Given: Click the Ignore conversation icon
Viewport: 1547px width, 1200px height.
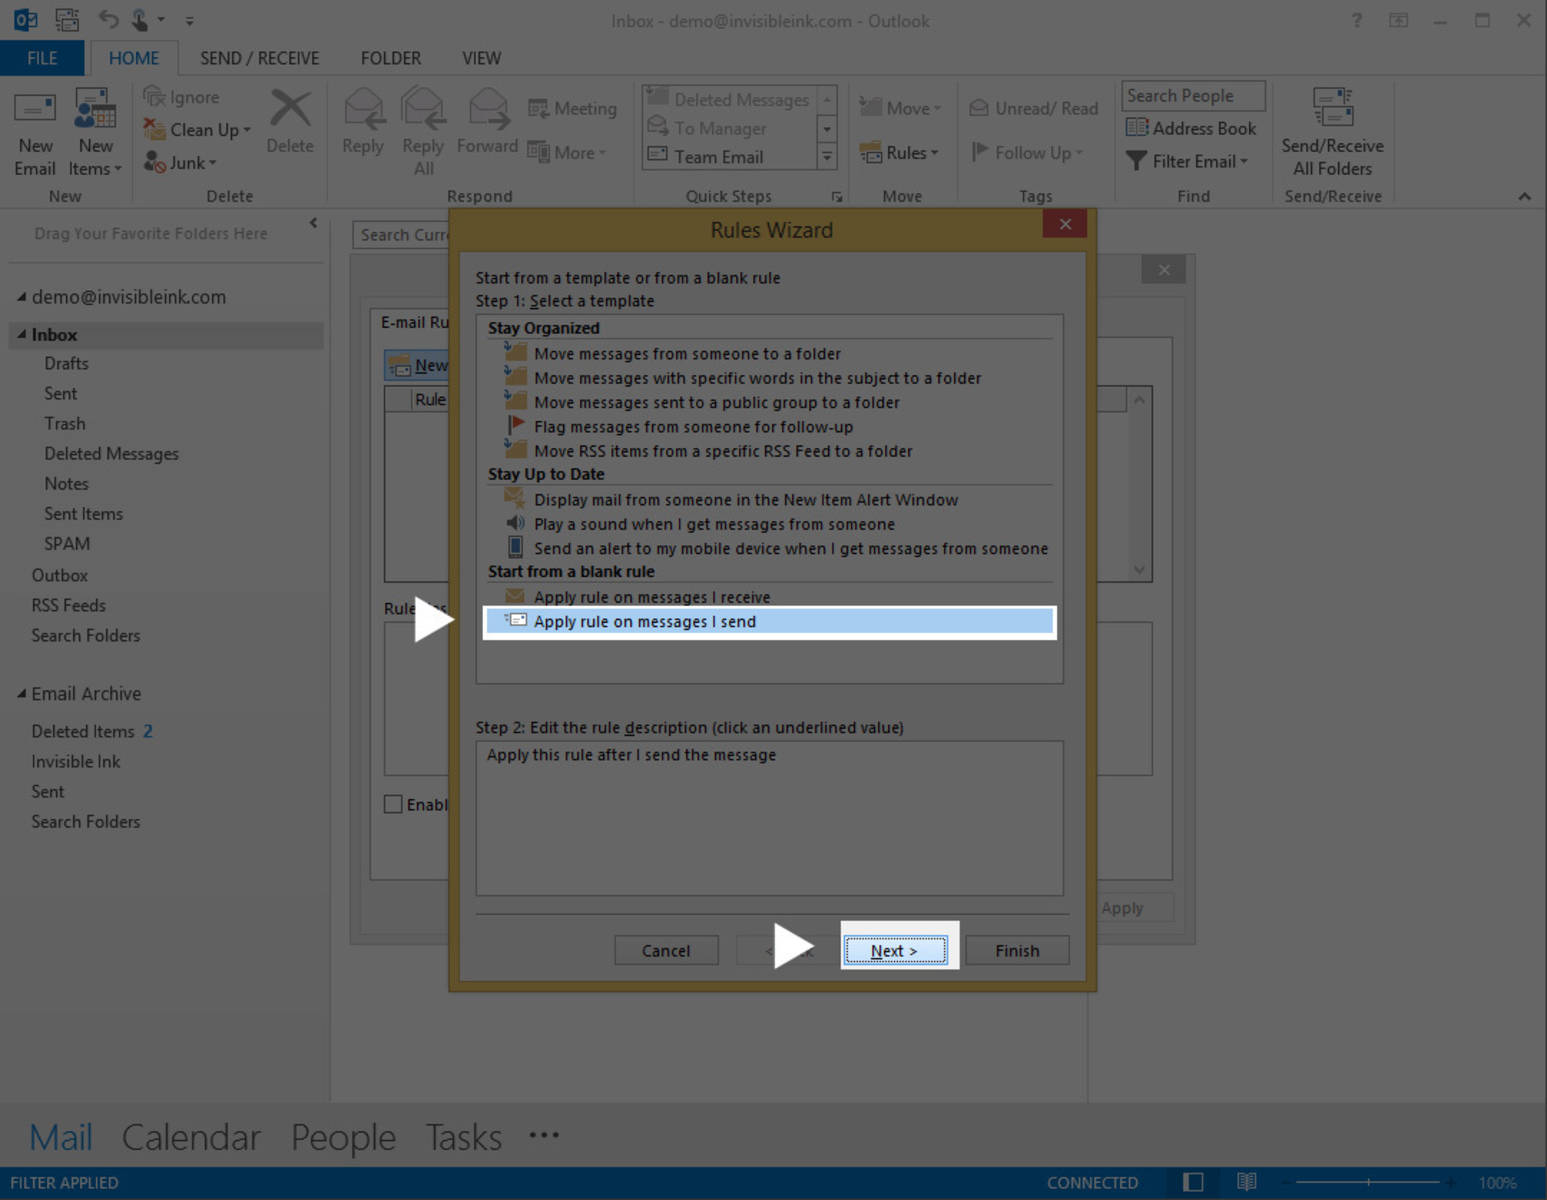Looking at the screenshot, I should 181,97.
